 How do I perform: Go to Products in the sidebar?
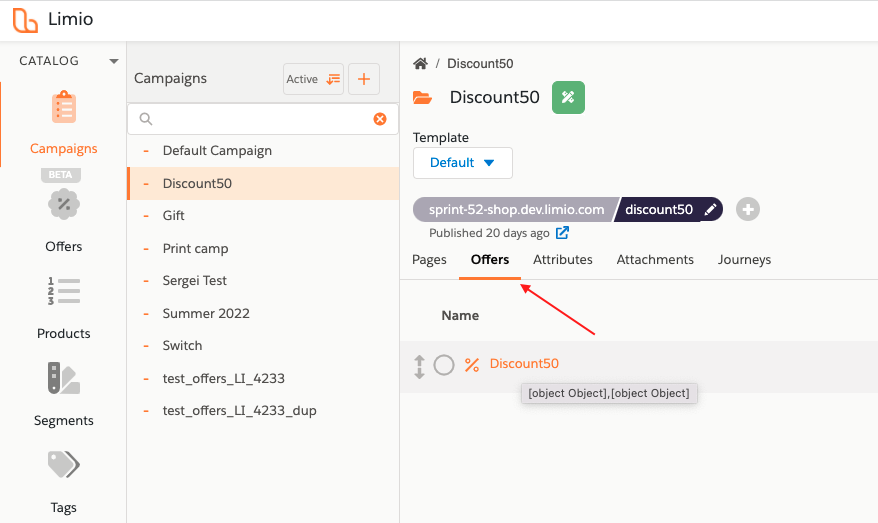click(x=63, y=308)
